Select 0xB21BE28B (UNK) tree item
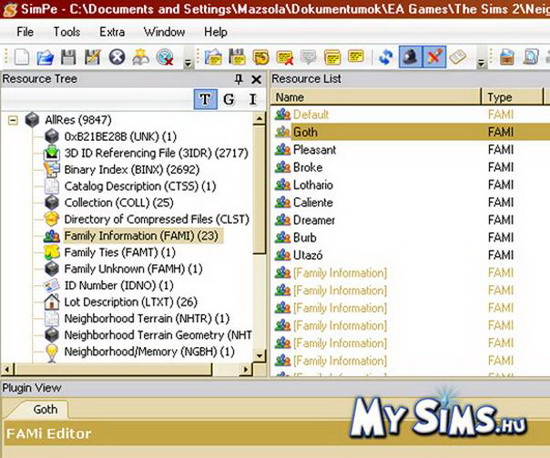Image resolution: width=550 pixels, height=458 pixels. pos(120,136)
